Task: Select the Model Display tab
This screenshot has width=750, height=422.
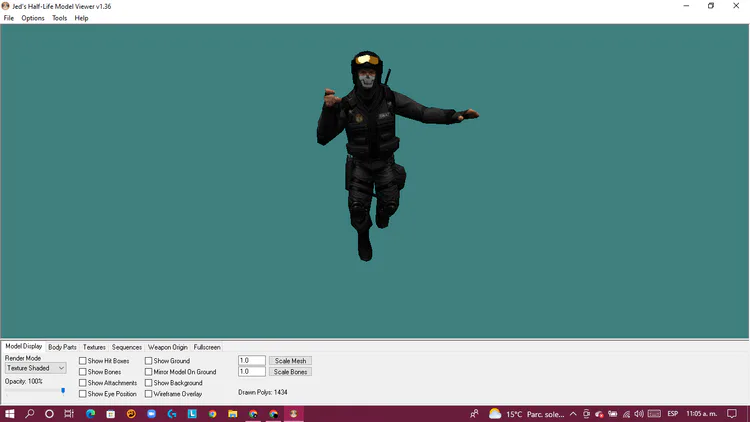Action: [x=23, y=346]
